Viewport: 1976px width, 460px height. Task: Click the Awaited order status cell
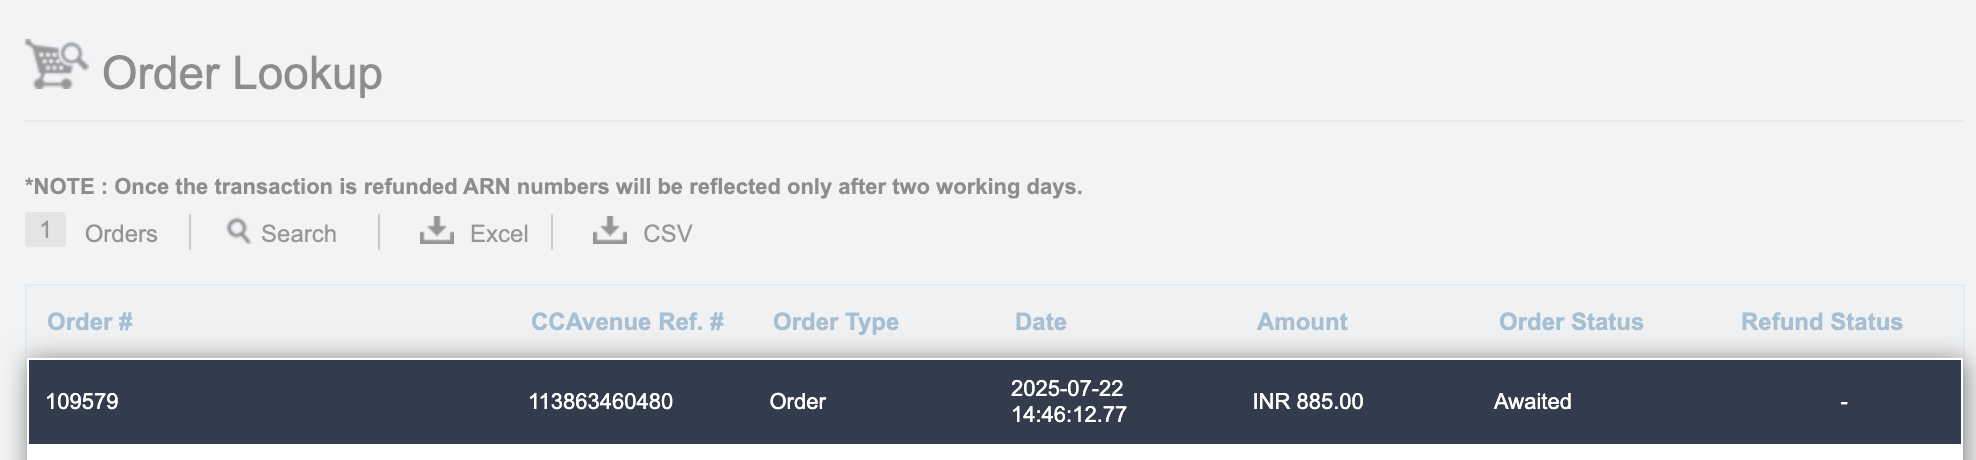click(x=1532, y=402)
